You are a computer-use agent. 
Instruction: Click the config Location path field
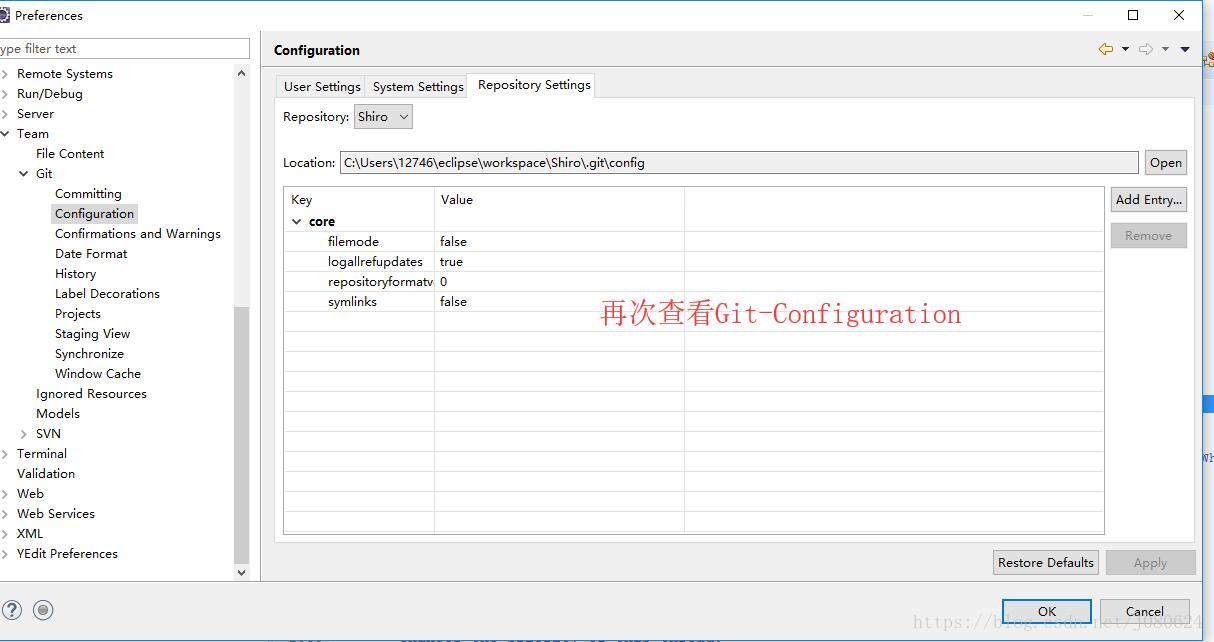[x=739, y=163]
